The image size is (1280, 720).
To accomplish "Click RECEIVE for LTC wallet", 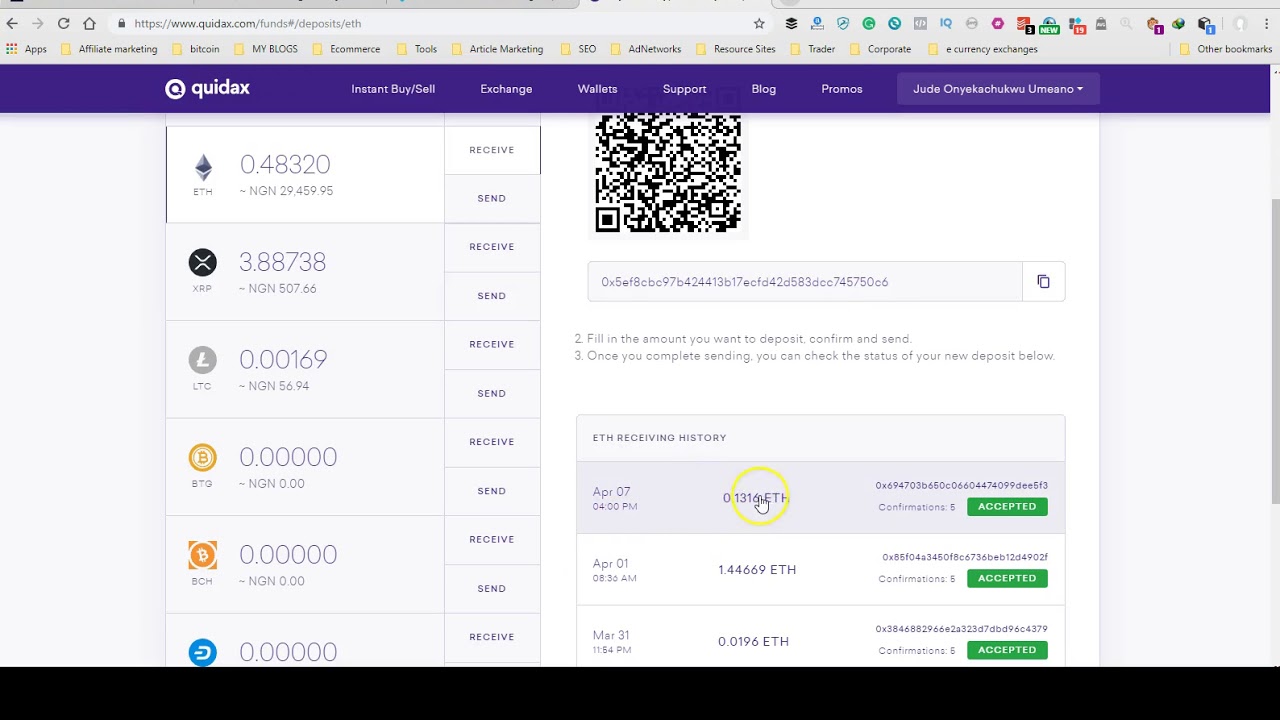I will point(492,344).
